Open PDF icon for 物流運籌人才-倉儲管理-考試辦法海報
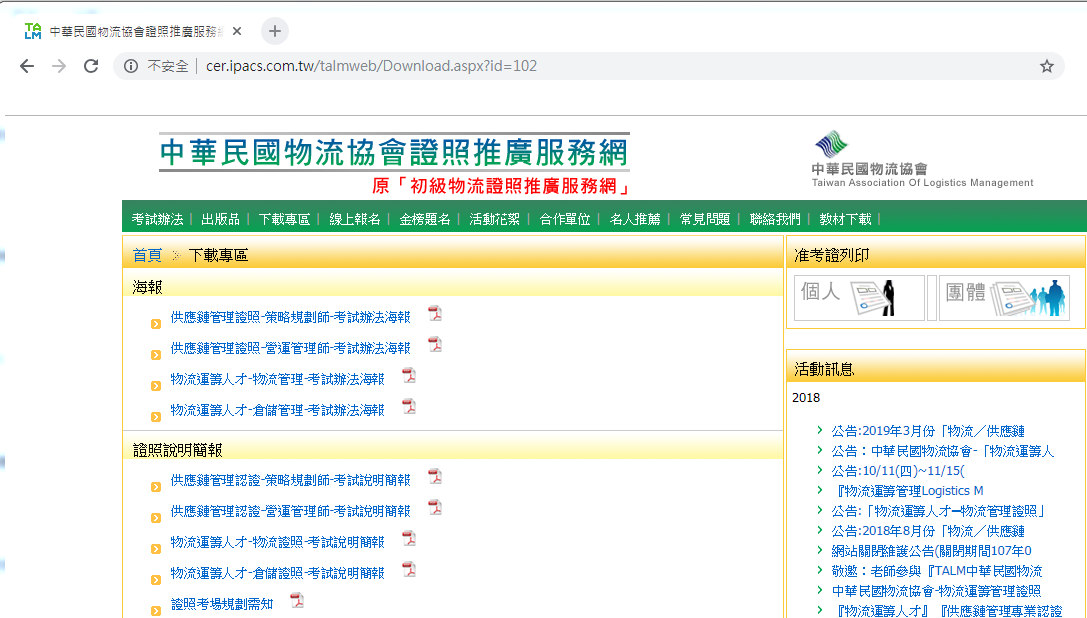 [409, 406]
